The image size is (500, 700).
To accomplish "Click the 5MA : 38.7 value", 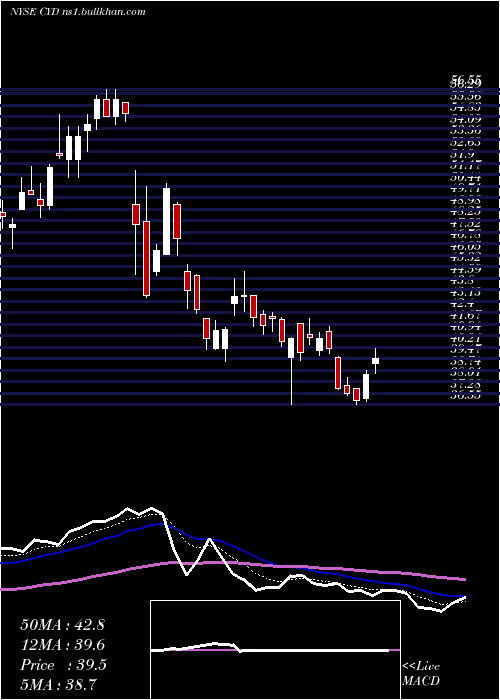I will [58, 684].
